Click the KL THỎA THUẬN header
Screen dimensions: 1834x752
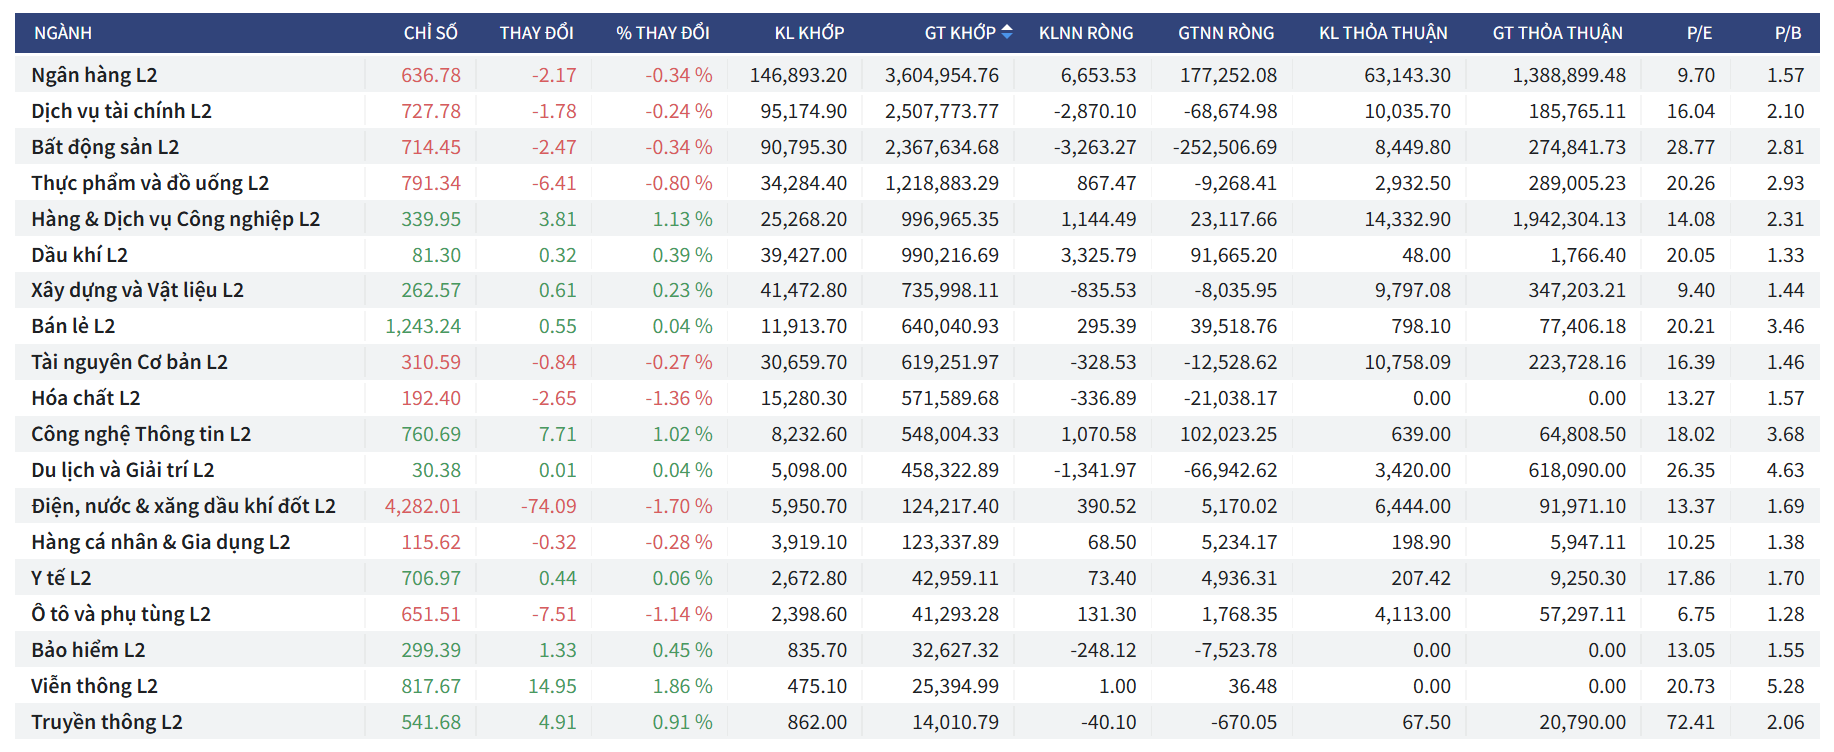pos(1382,33)
